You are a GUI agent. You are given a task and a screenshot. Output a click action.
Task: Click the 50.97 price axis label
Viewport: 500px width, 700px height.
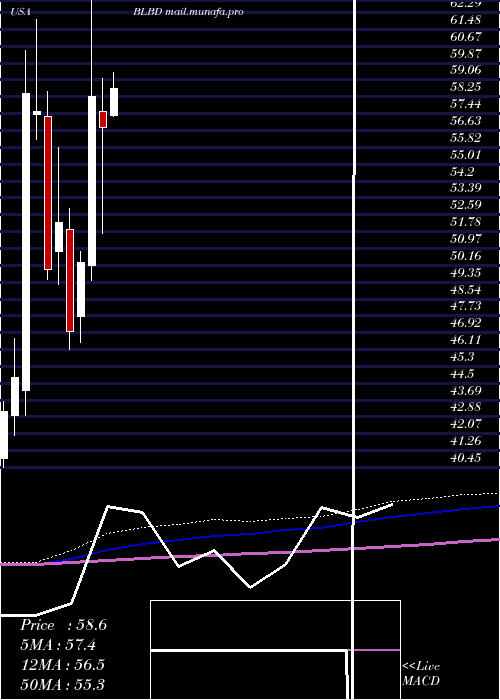click(x=466, y=239)
